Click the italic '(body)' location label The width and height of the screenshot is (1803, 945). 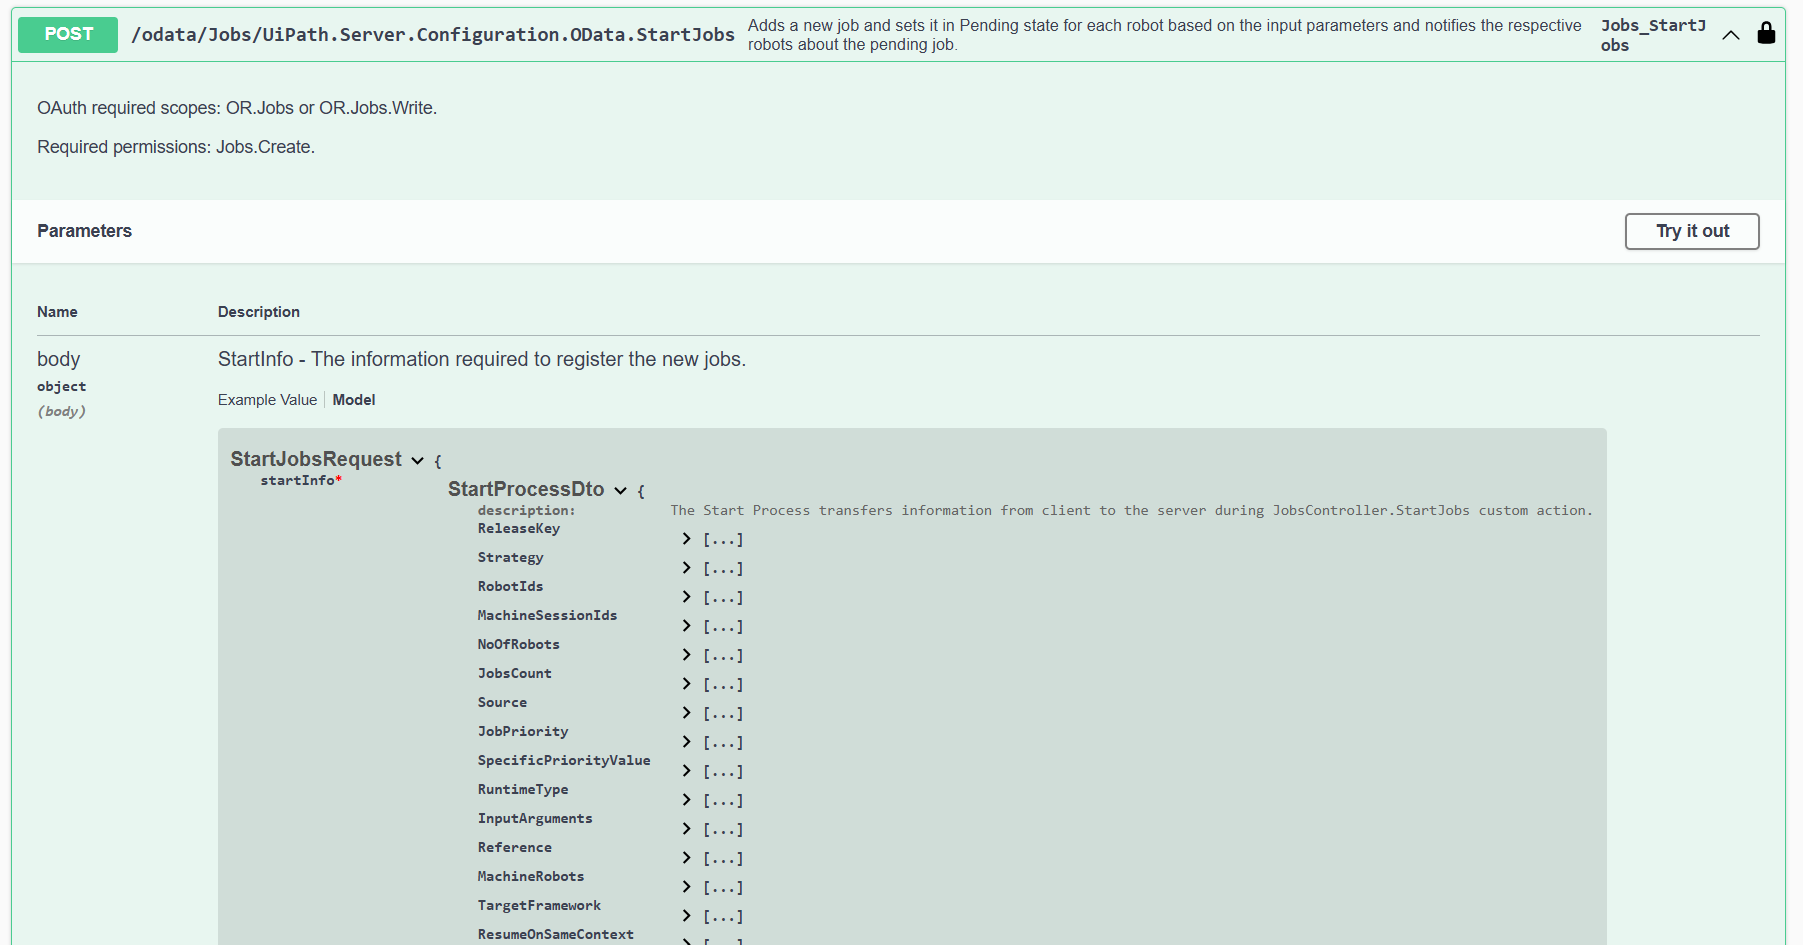pyautogui.click(x=62, y=411)
